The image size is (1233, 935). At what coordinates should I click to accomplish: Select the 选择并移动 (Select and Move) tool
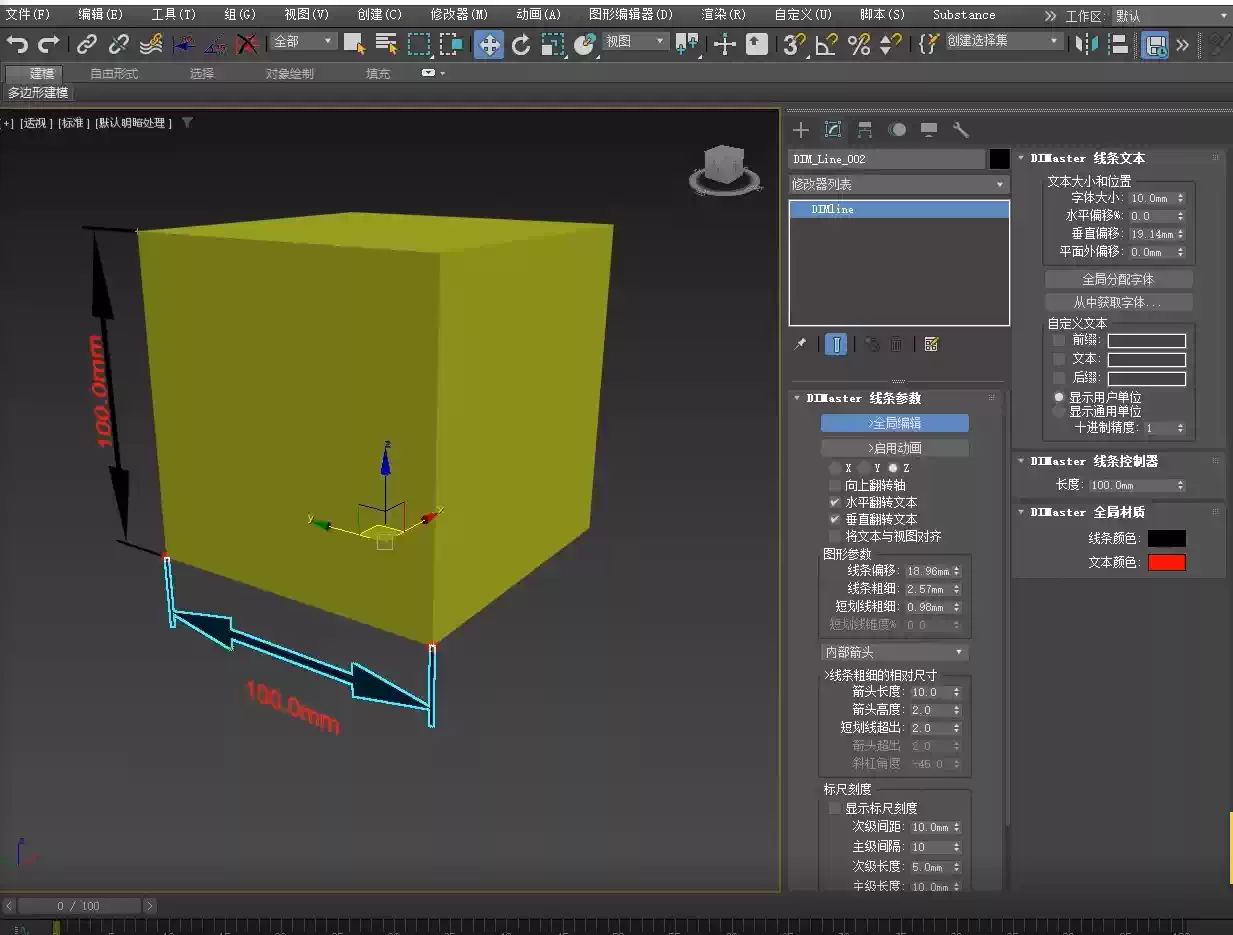[x=488, y=45]
